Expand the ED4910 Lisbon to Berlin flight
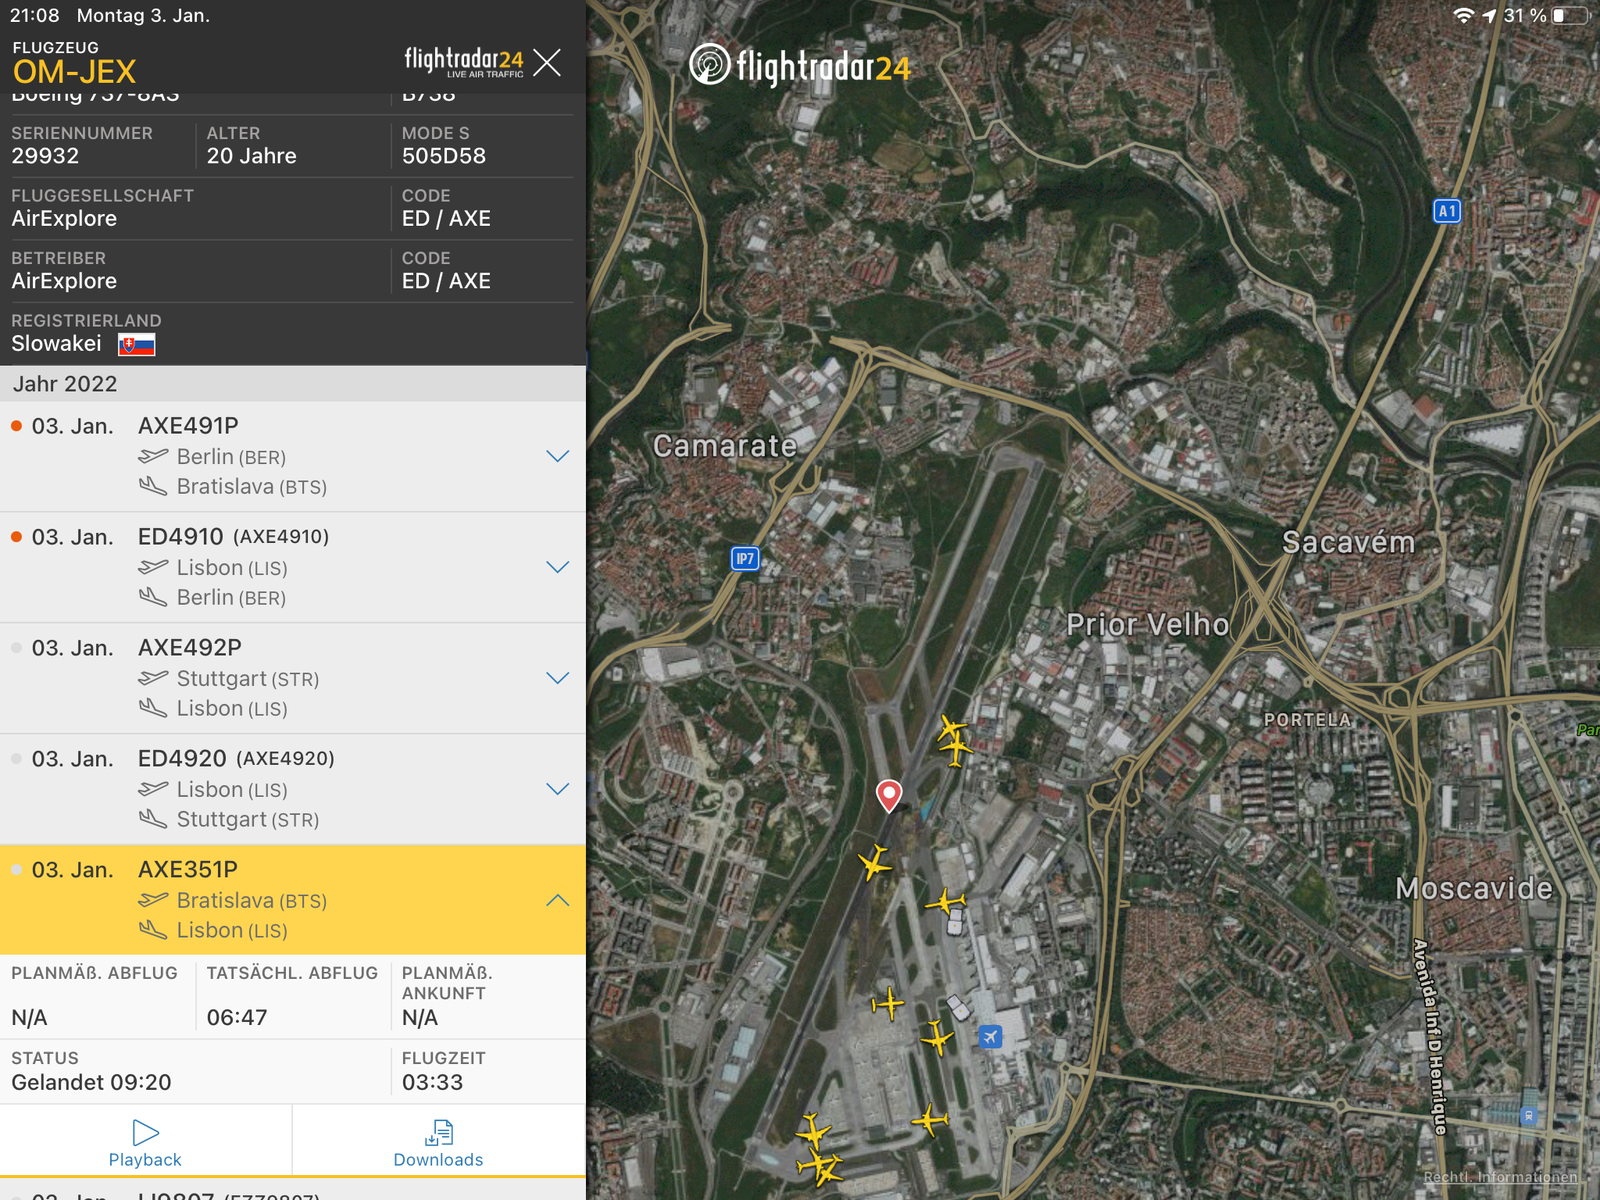 (x=557, y=567)
